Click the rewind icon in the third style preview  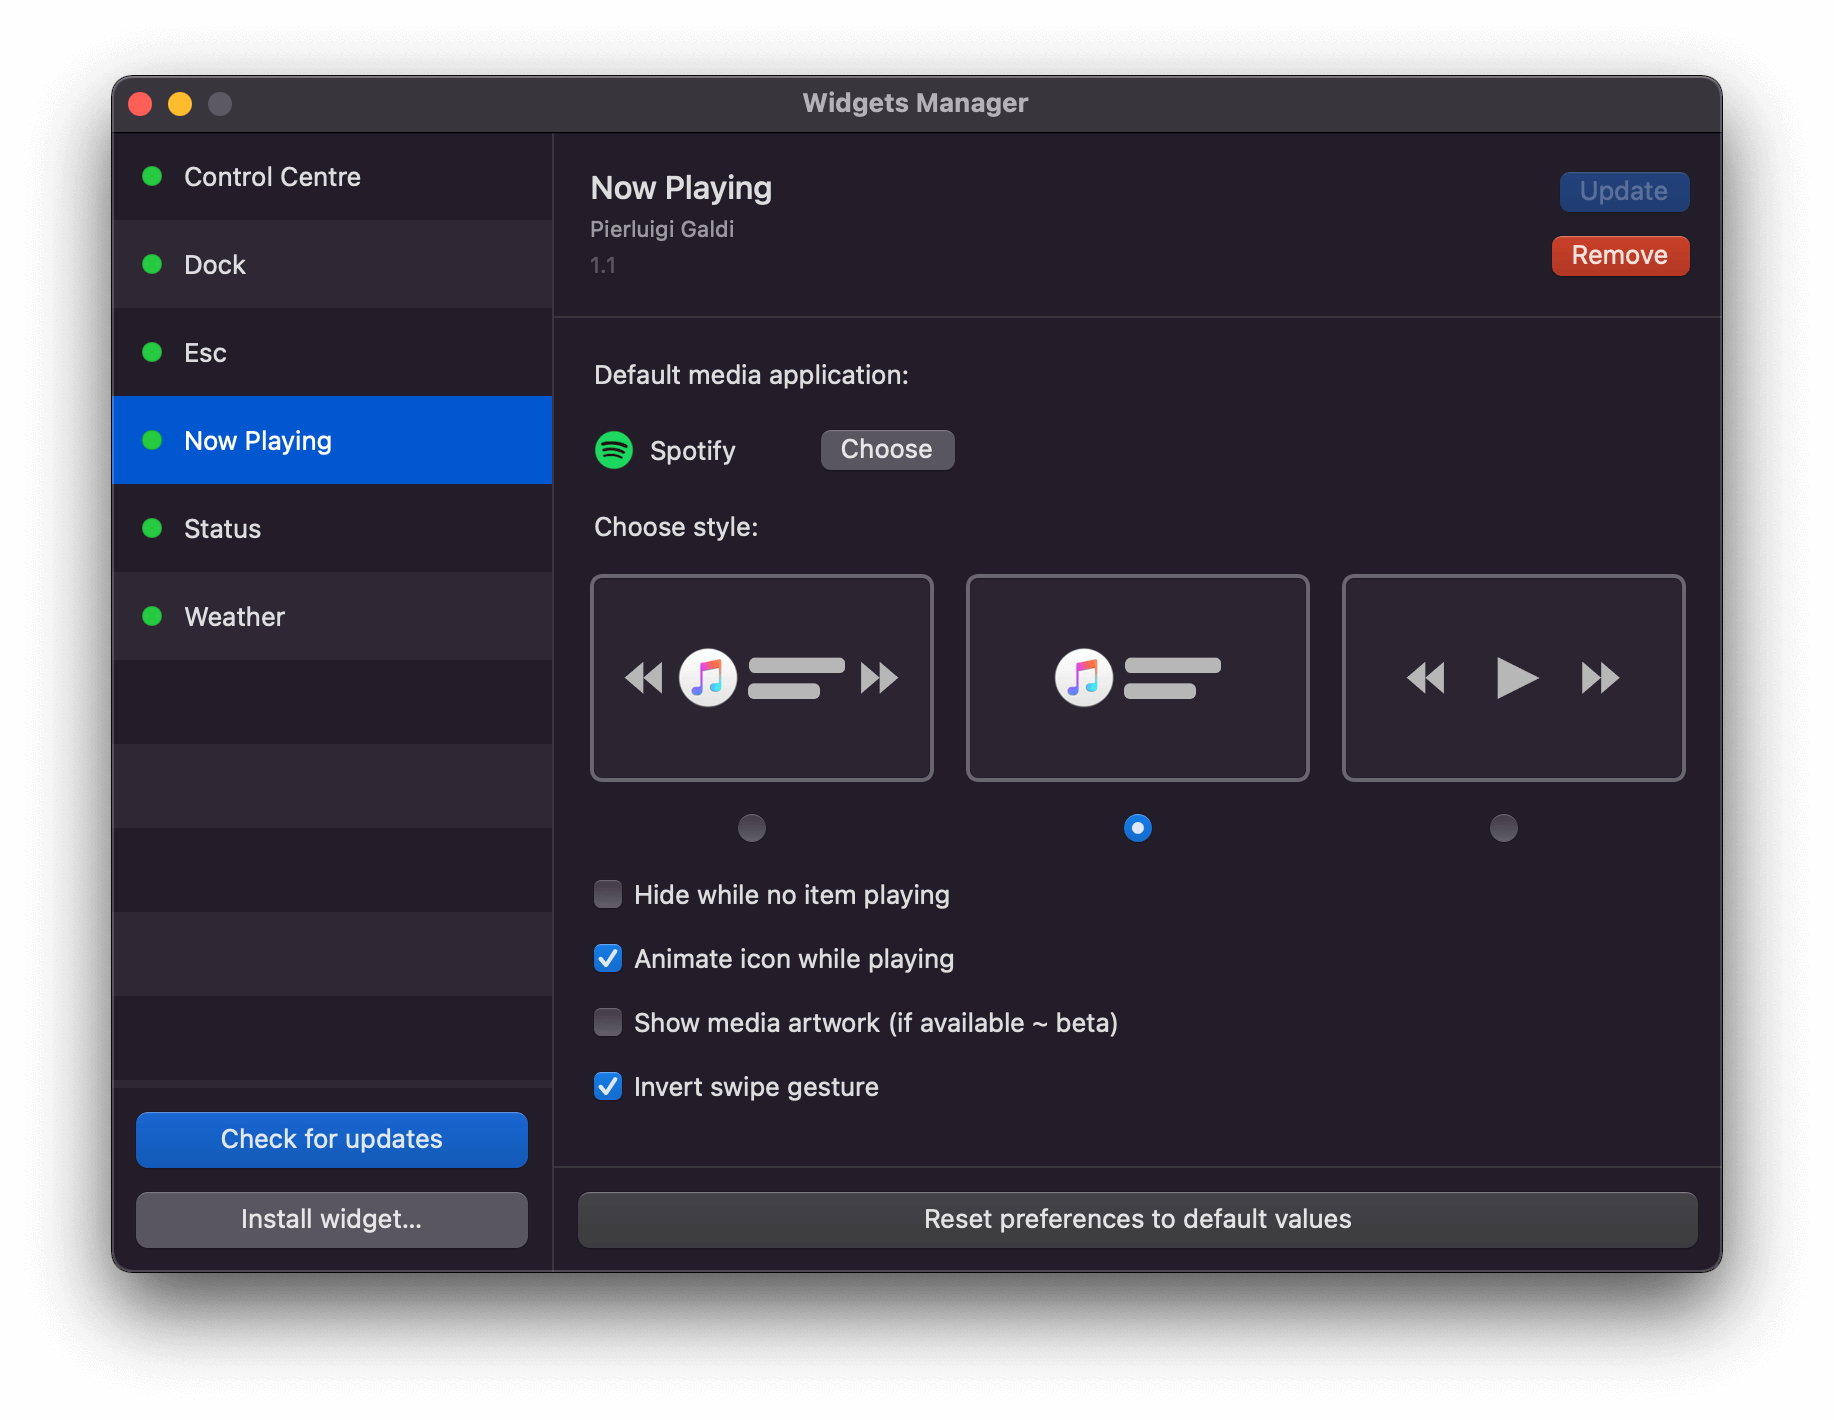[x=1427, y=677]
